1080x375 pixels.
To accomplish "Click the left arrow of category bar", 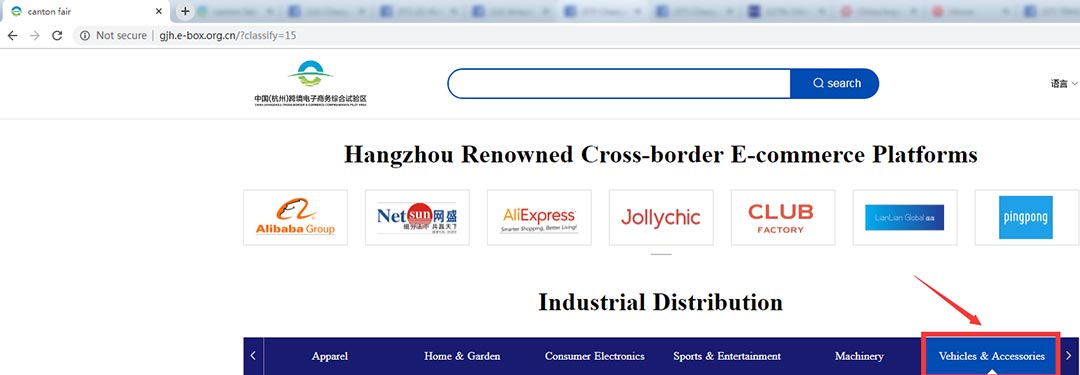I will pos(253,356).
